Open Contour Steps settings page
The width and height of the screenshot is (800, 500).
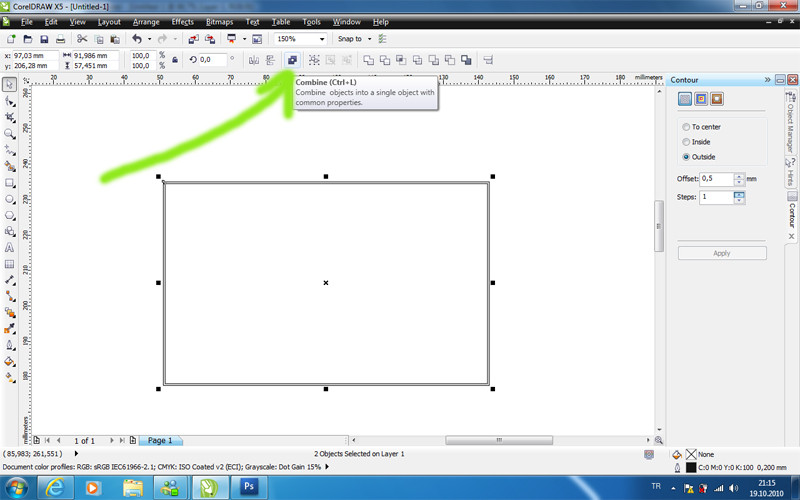click(685, 99)
